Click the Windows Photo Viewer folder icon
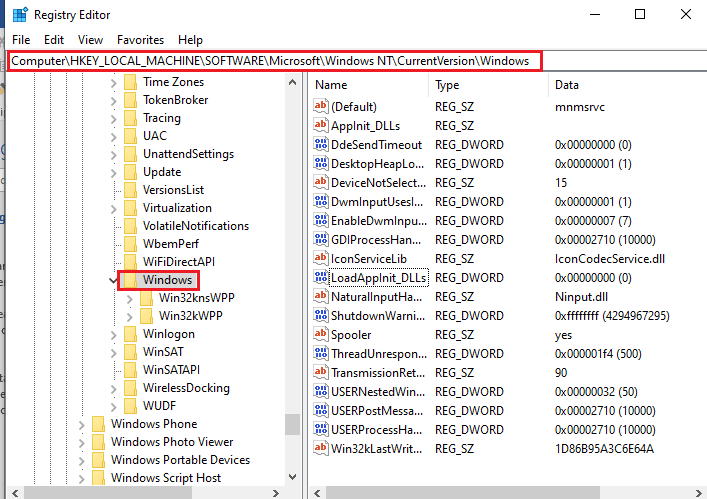 click(x=98, y=442)
